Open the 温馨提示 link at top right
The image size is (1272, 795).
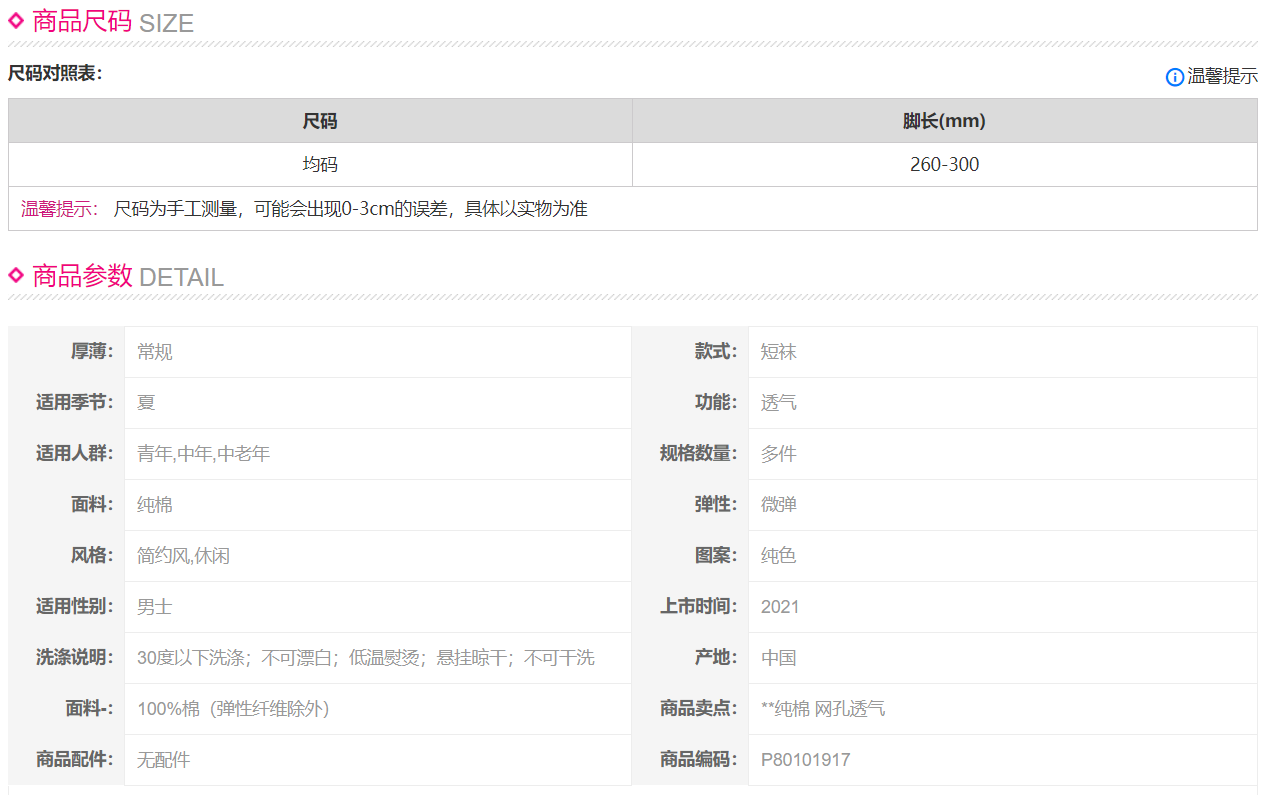coord(1222,77)
